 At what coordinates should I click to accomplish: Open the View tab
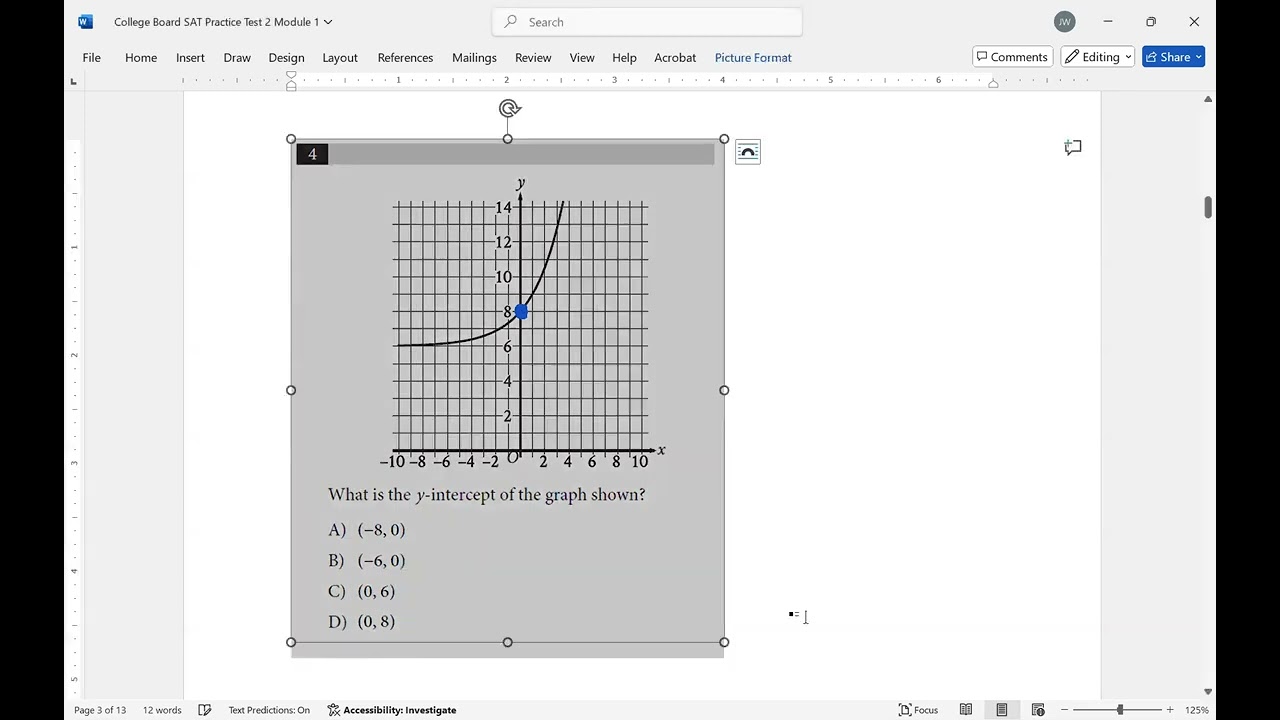pos(582,57)
